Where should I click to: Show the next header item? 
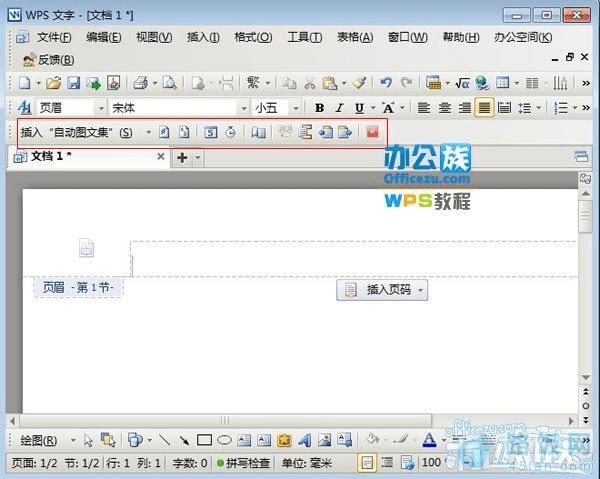click(345, 132)
